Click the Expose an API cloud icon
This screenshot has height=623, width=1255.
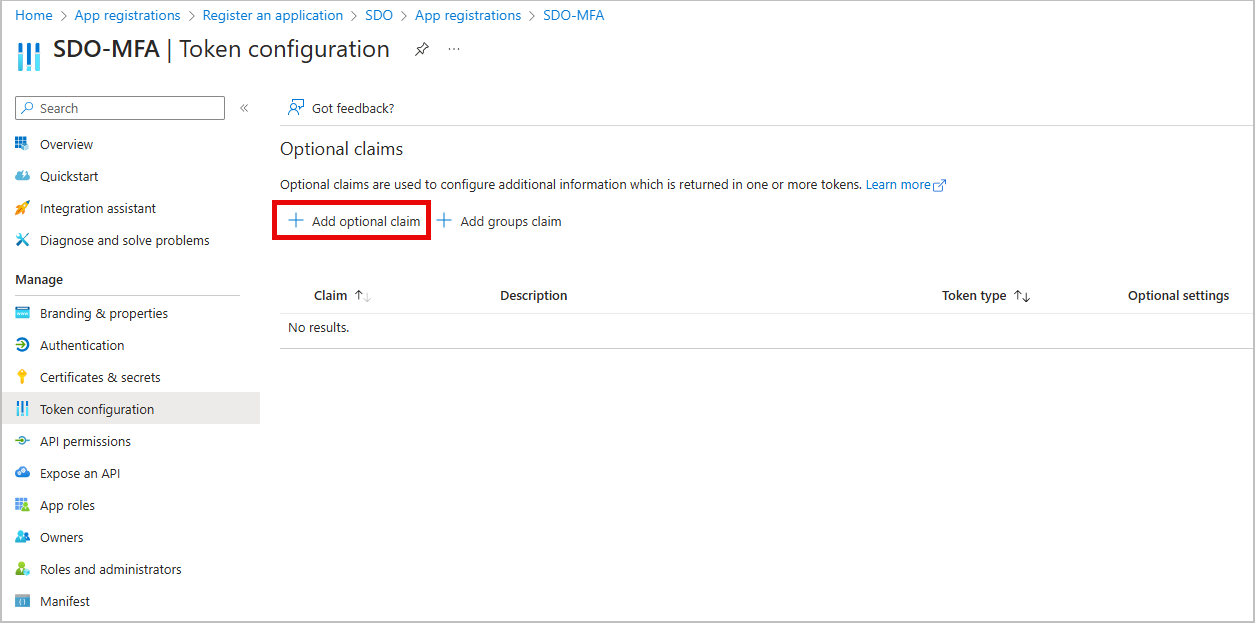pyautogui.click(x=22, y=473)
